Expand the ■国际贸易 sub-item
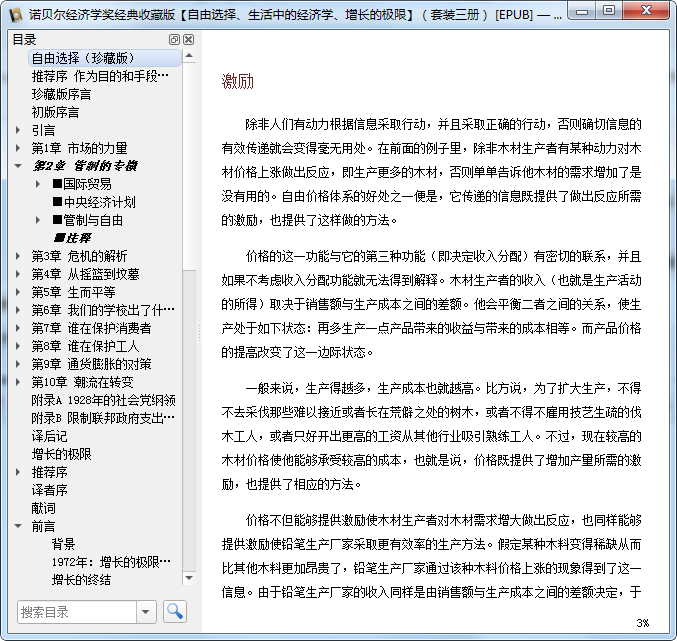Image resolution: width=677 pixels, height=641 pixels. 38,184
